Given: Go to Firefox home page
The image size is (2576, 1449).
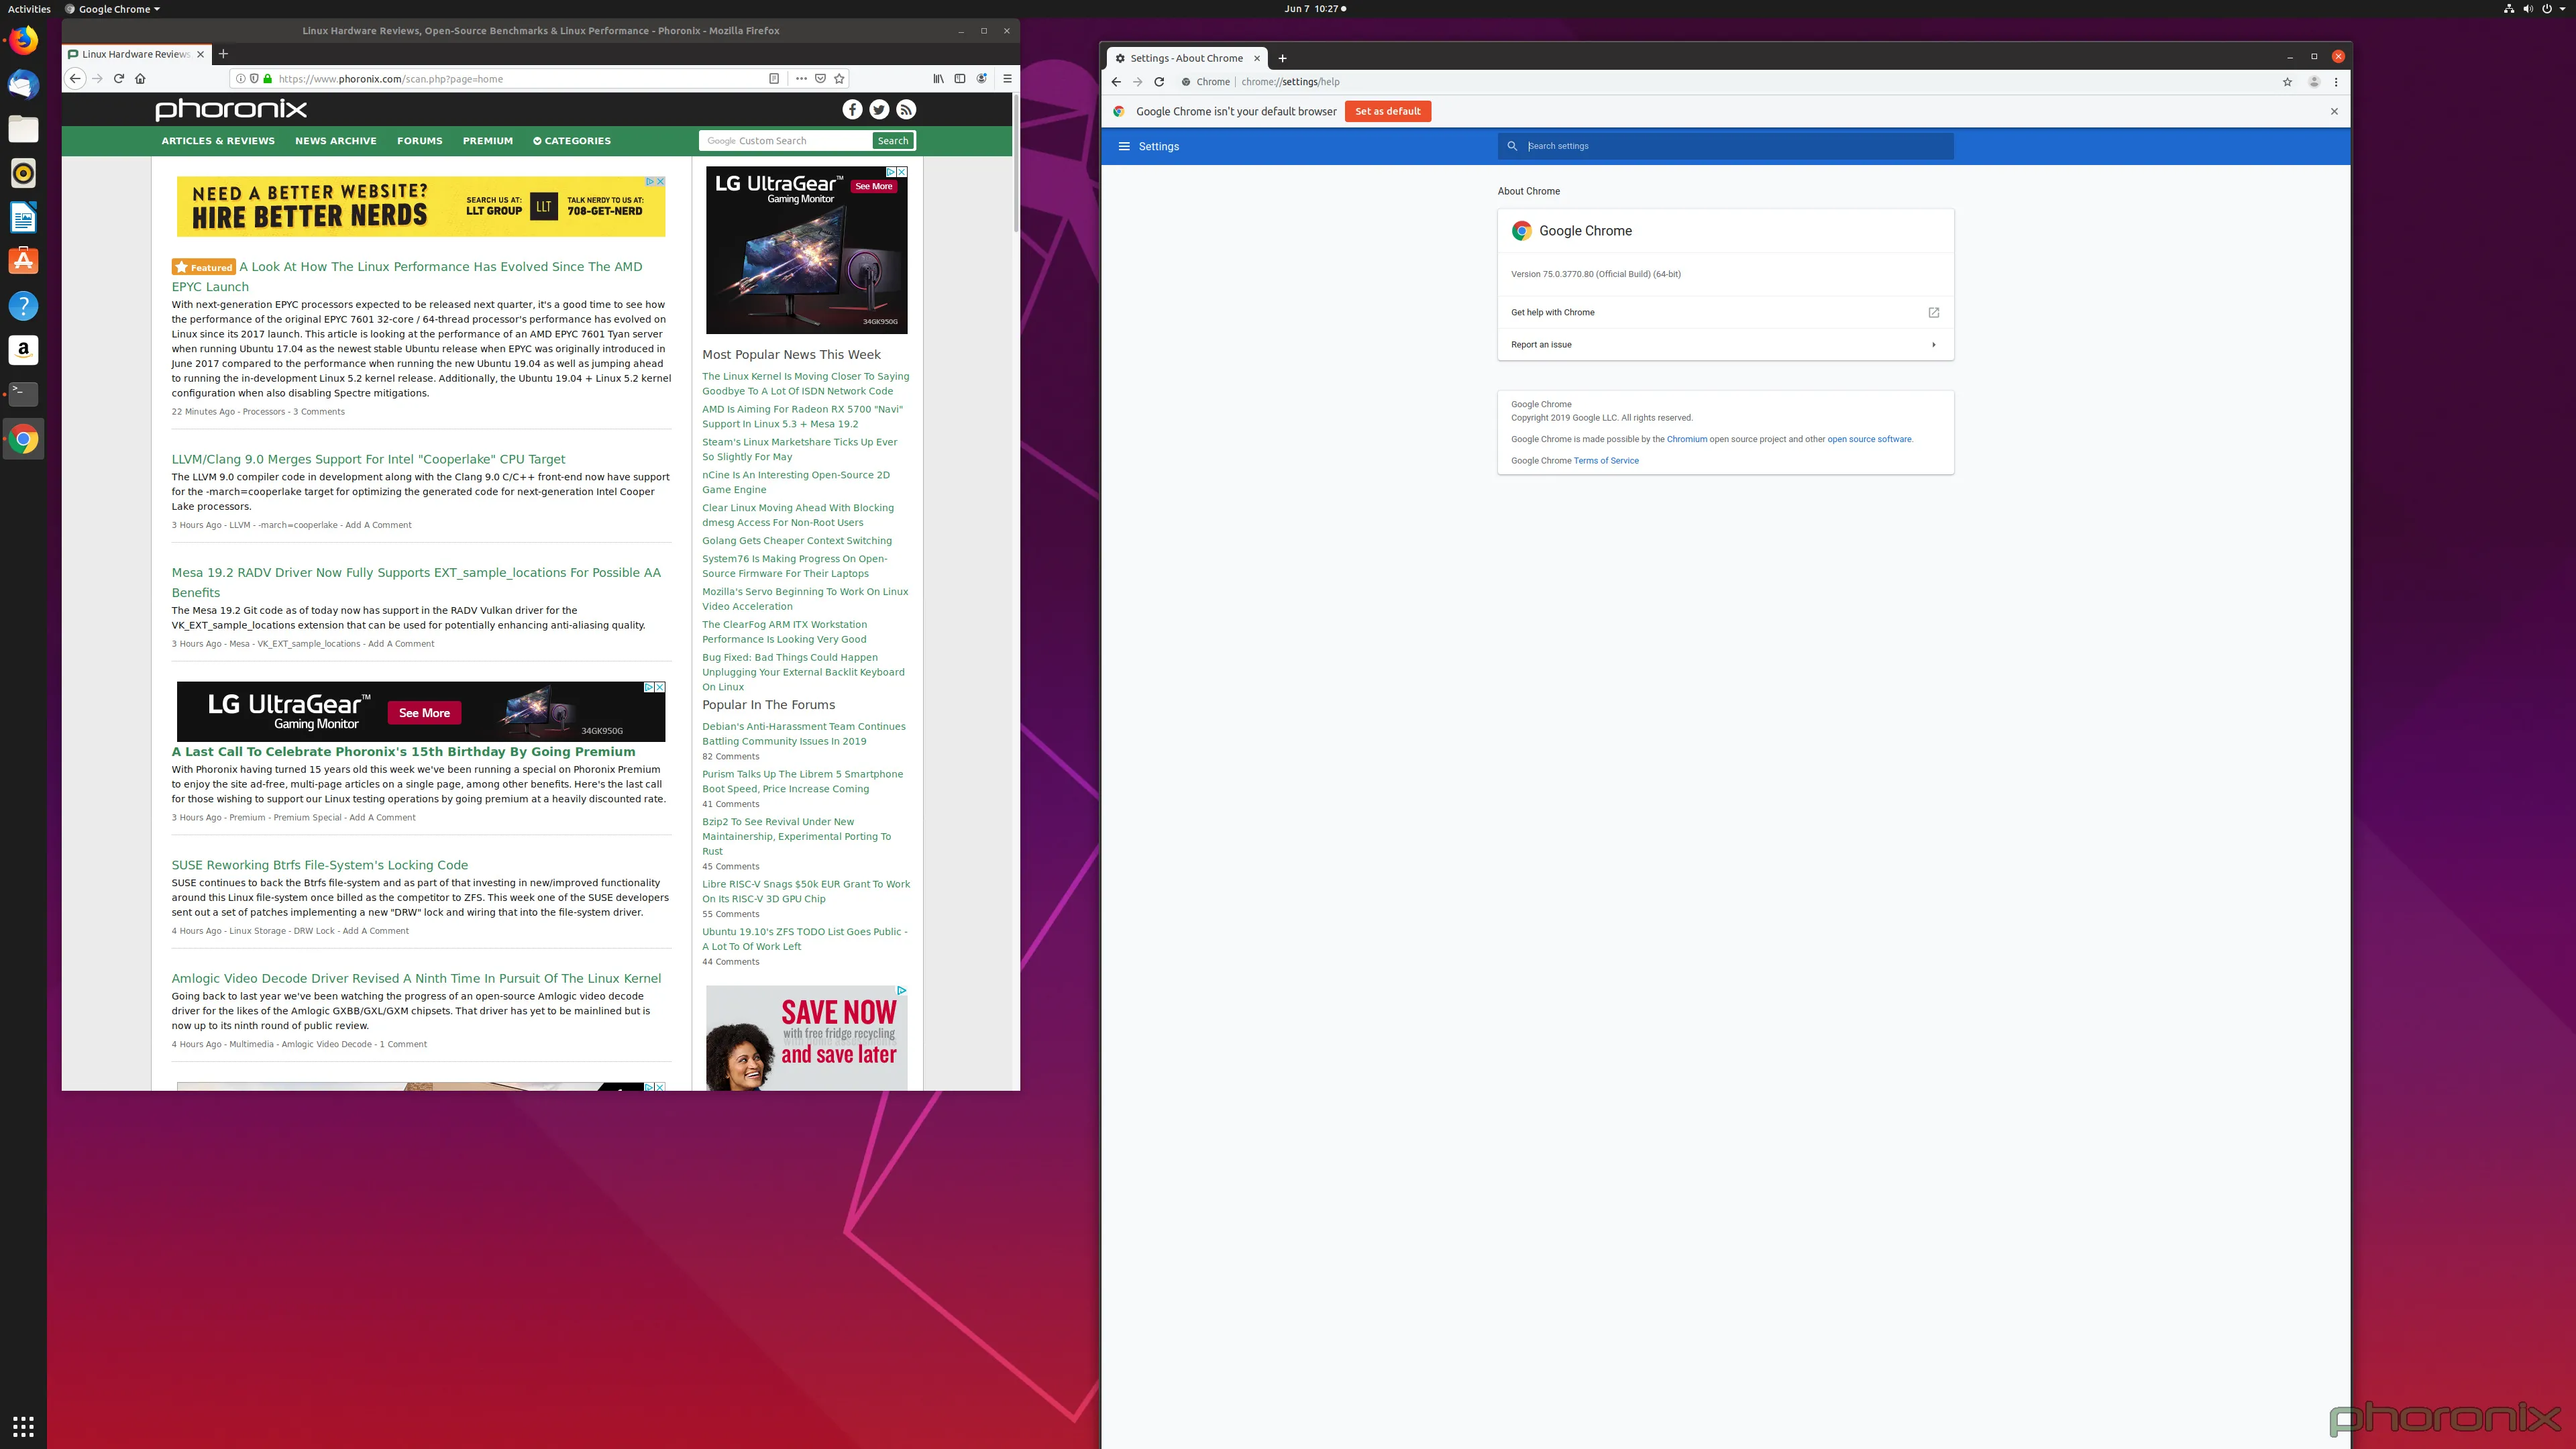Looking at the screenshot, I should (x=140, y=79).
